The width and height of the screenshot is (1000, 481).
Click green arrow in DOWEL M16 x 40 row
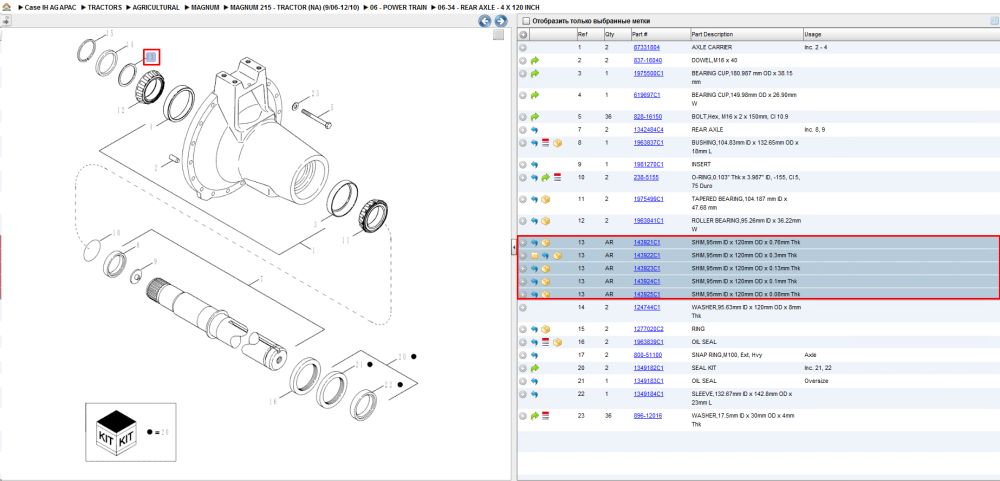pos(535,60)
